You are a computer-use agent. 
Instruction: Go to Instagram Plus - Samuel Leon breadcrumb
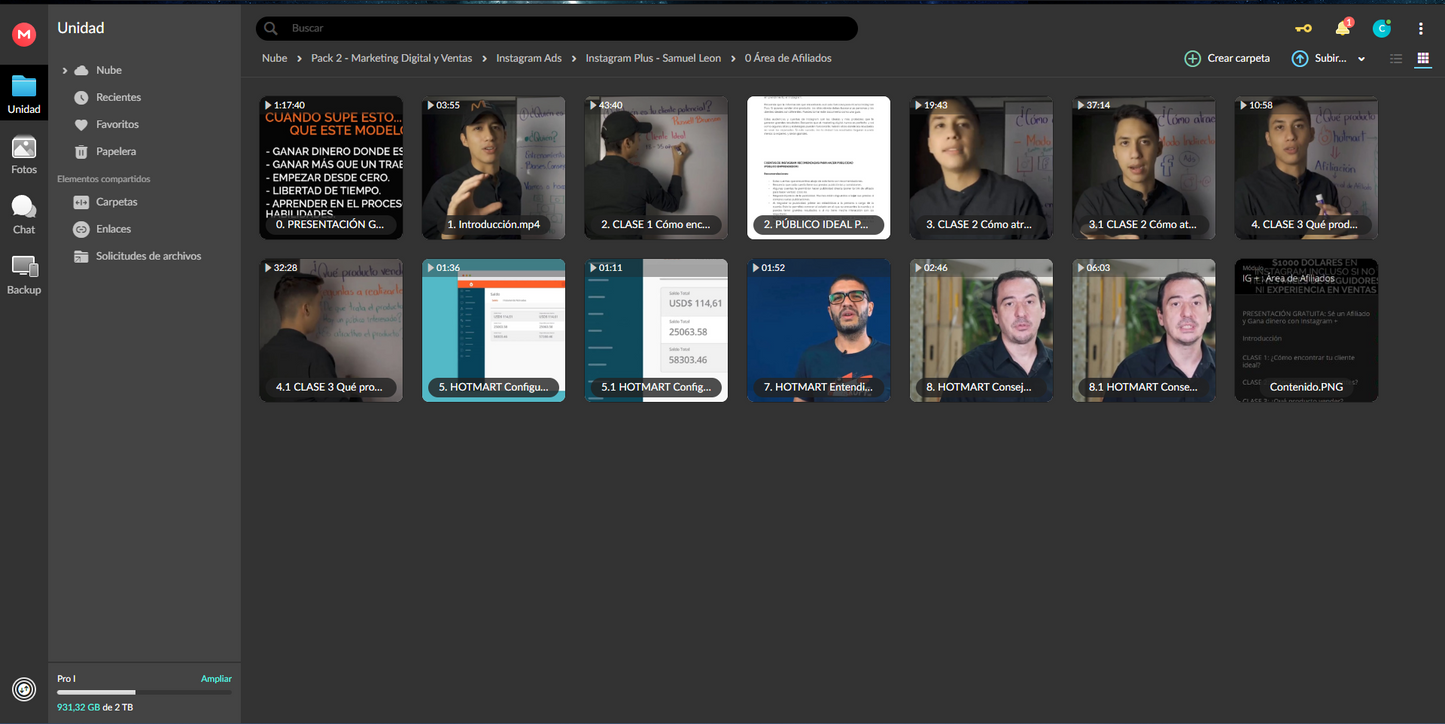point(653,58)
